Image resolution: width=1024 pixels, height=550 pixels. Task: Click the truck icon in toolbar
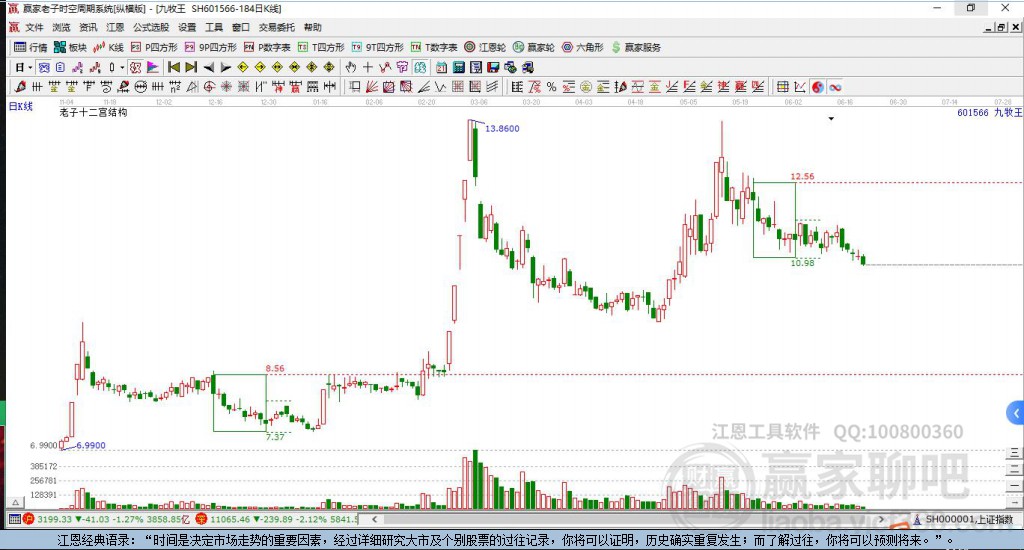click(x=528, y=67)
